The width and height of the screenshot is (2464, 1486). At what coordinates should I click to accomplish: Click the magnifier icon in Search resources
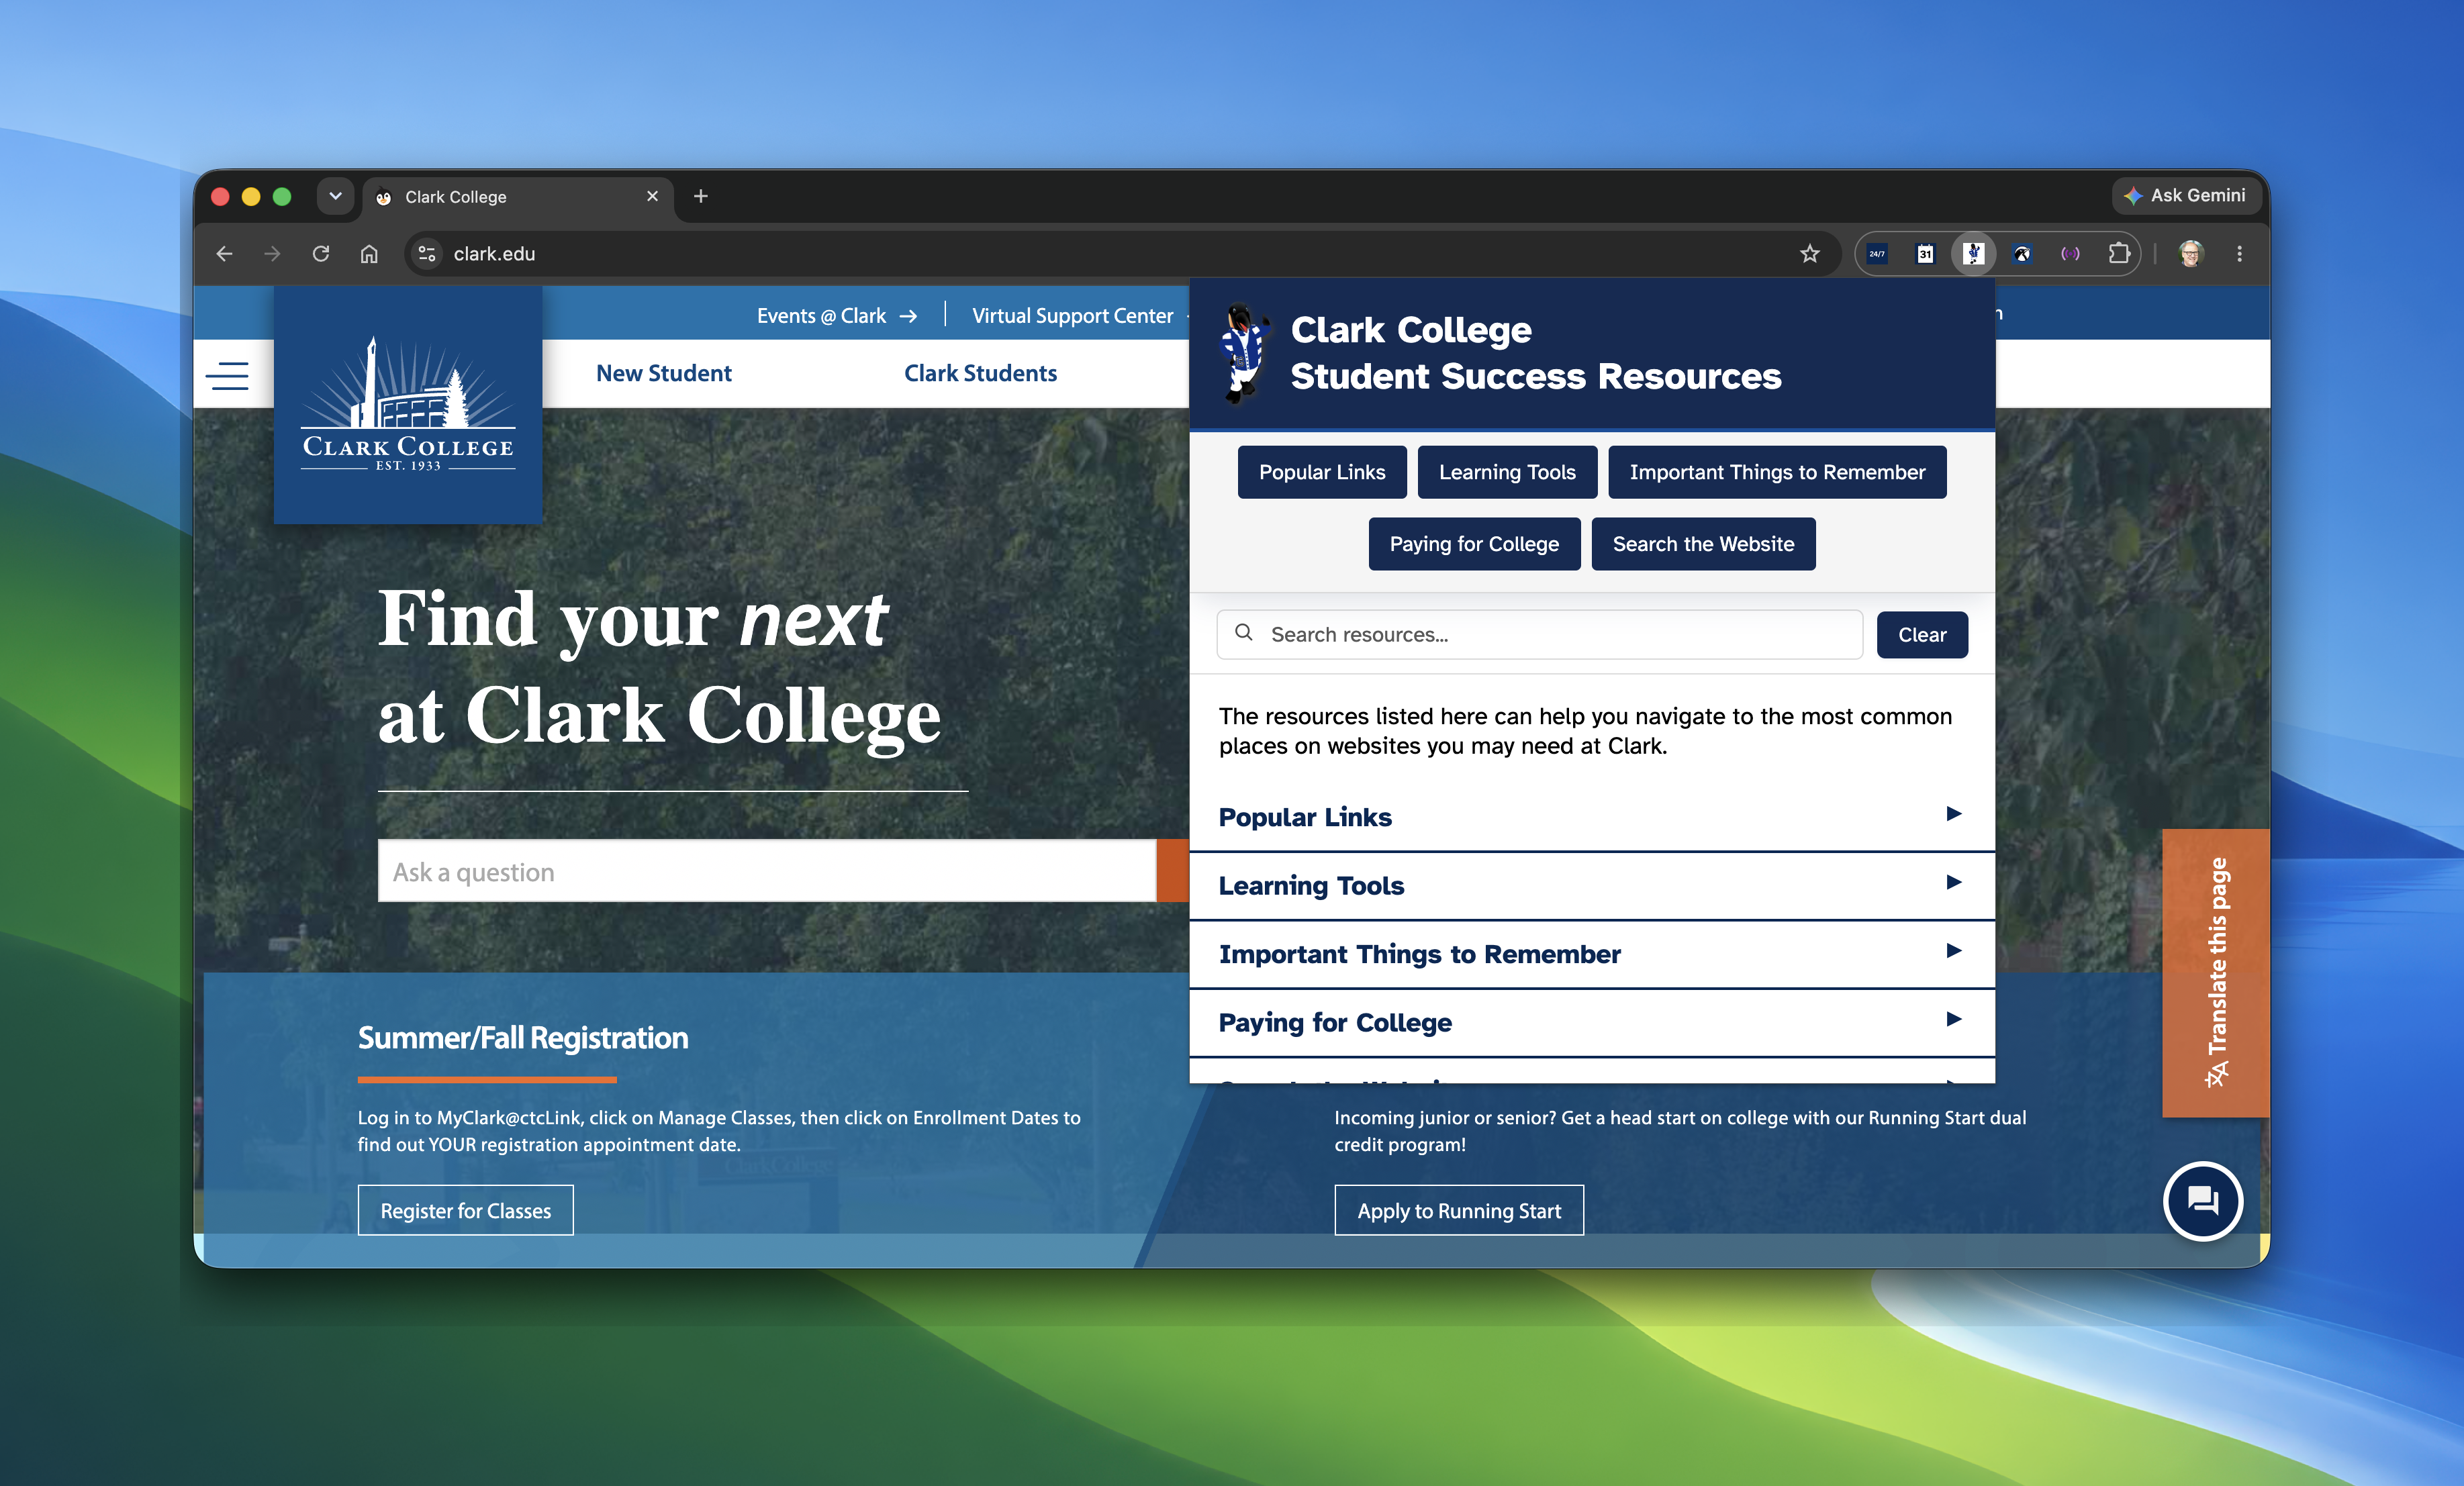pyautogui.click(x=1244, y=633)
